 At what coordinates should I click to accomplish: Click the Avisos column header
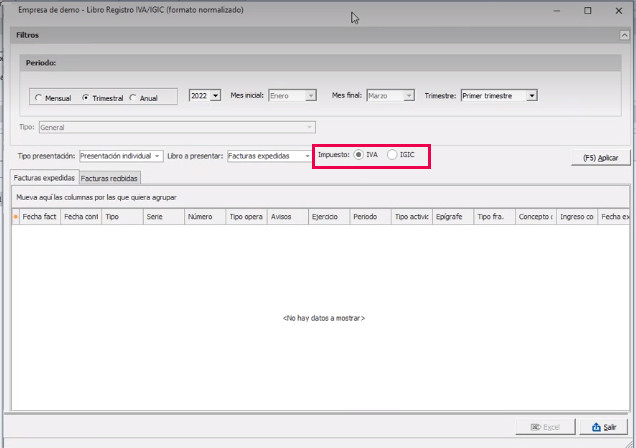(288, 217)
